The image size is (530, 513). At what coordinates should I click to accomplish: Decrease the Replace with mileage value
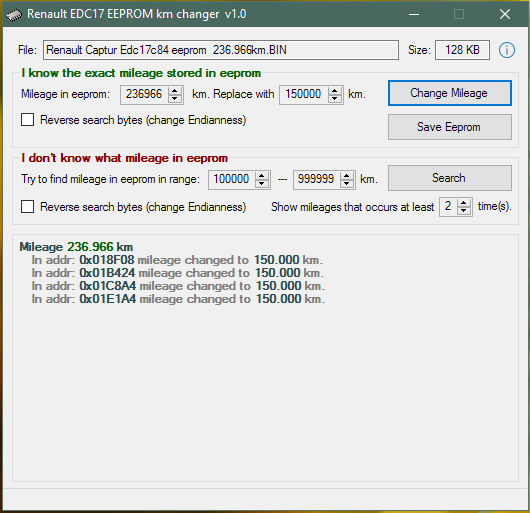(x=334, y=98)
